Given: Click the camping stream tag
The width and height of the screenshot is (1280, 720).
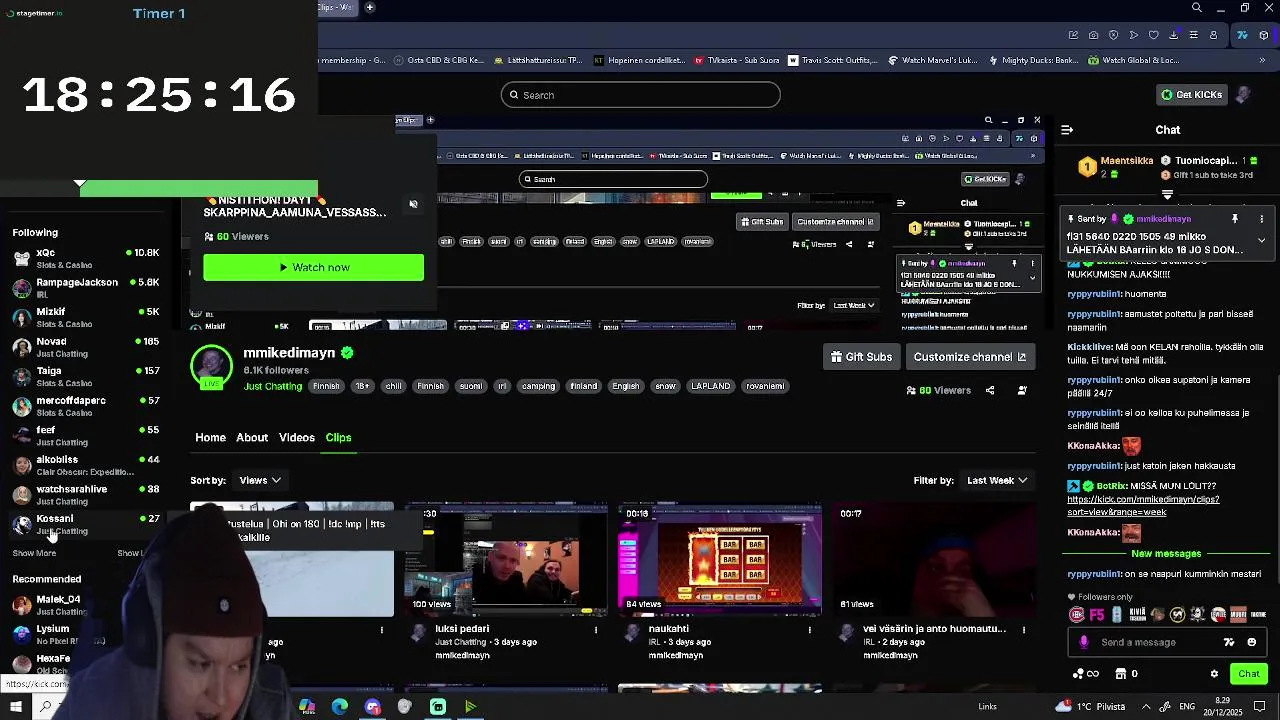Looking at the screenshot, I should tap(538, 386).
